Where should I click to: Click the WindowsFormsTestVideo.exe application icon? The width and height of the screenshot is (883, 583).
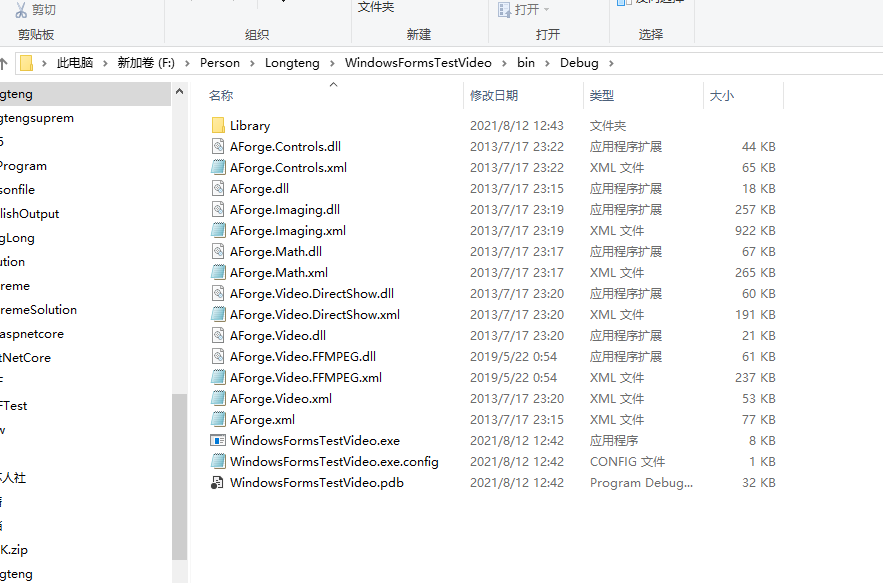point(218,440)
